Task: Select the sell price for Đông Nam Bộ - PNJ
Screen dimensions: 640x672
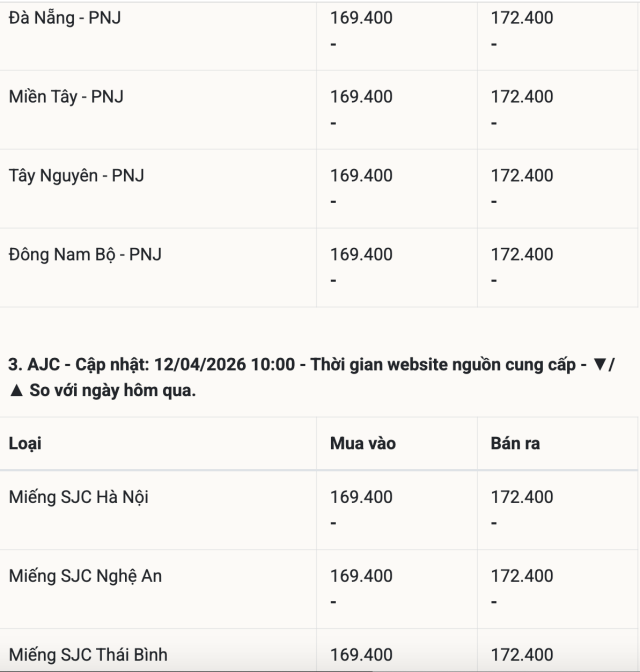Action: pos(521,255)
